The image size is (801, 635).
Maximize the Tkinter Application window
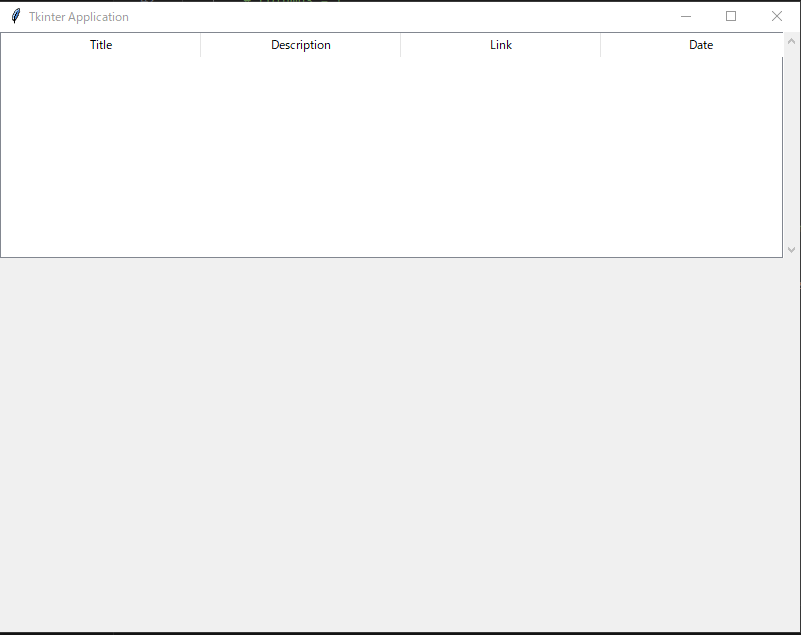731,16
